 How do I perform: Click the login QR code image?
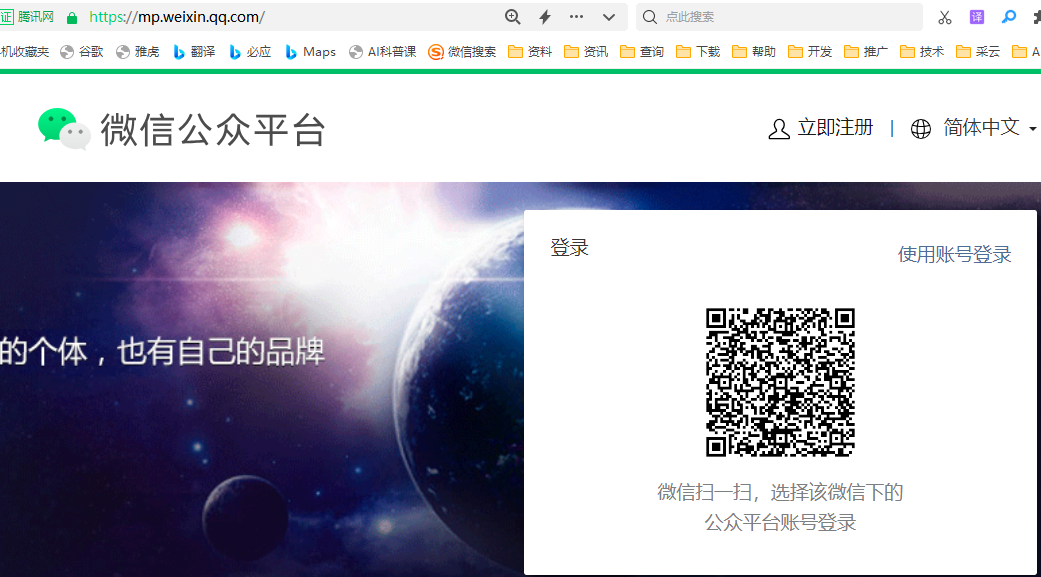point(780,382)
